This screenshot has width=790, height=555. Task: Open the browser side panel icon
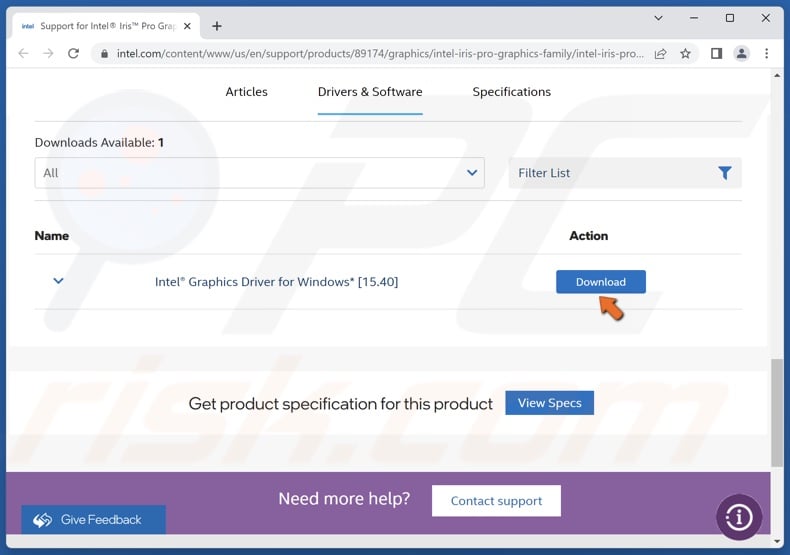(x=716, y=53)
